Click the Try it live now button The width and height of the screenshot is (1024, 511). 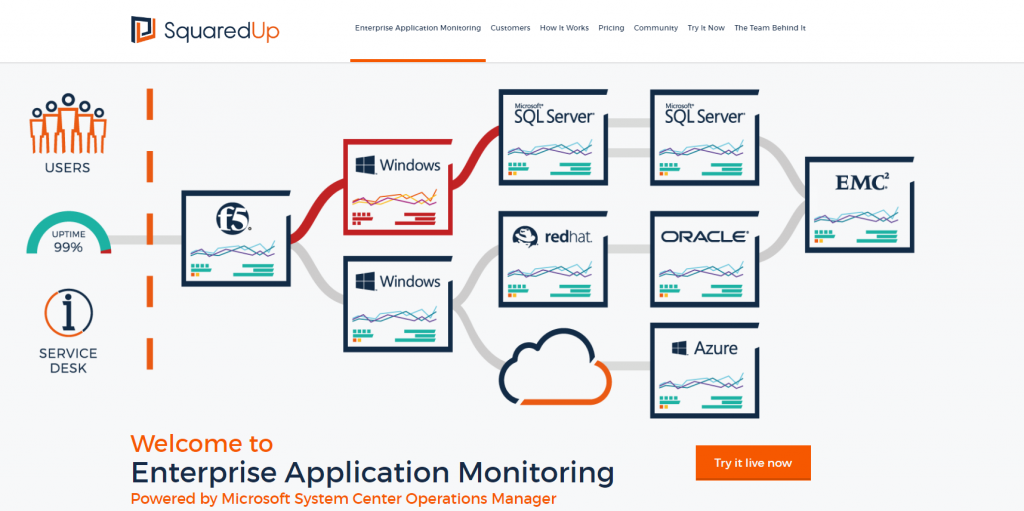(x=753, y=463)
